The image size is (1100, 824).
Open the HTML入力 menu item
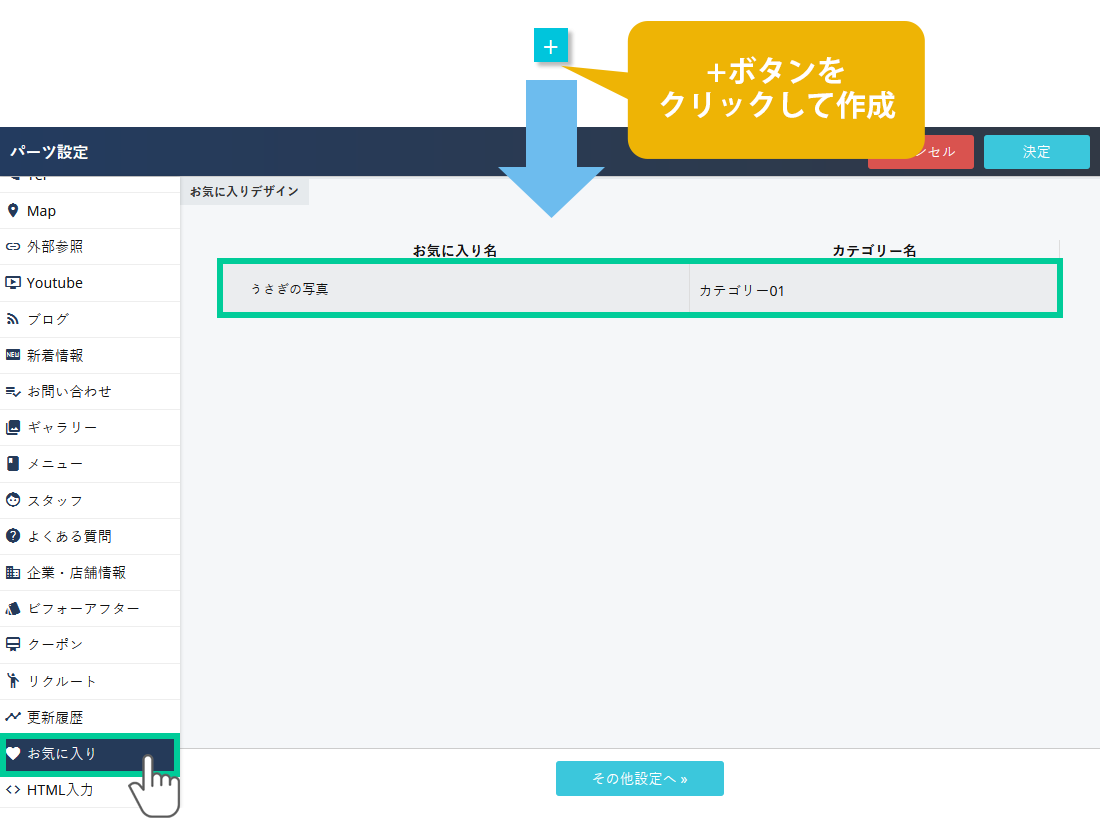60,789
